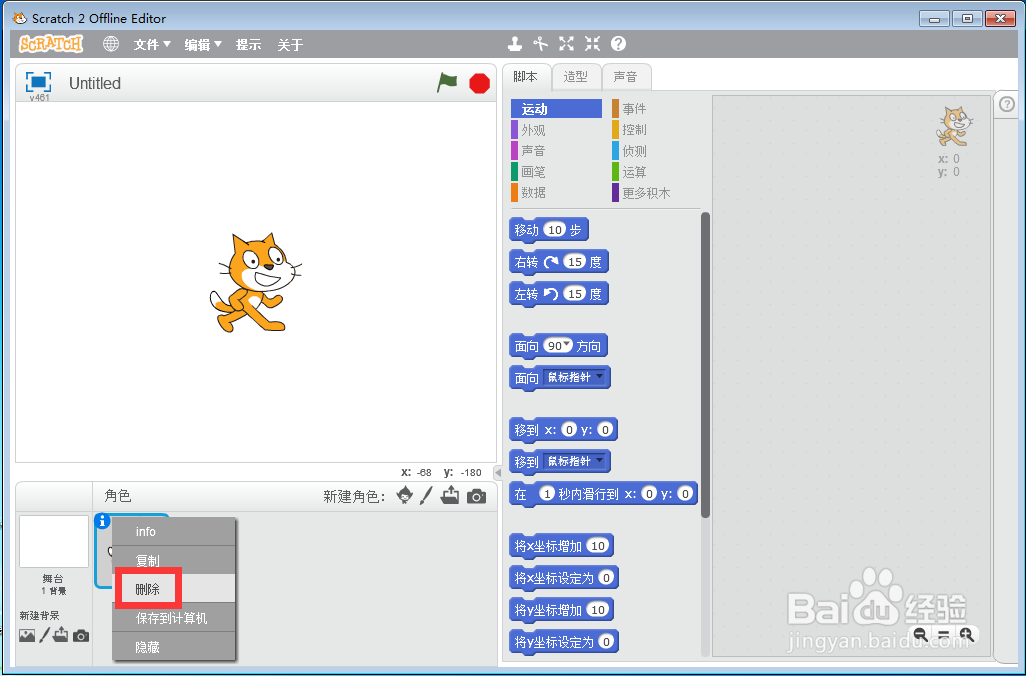1026x676 pixels.
Task: Click the red stop sign button
Action: 480,84
